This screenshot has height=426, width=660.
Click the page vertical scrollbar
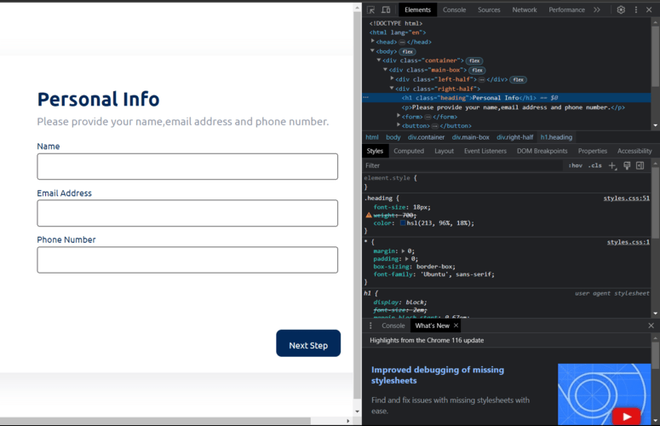[x=357, y=206]
